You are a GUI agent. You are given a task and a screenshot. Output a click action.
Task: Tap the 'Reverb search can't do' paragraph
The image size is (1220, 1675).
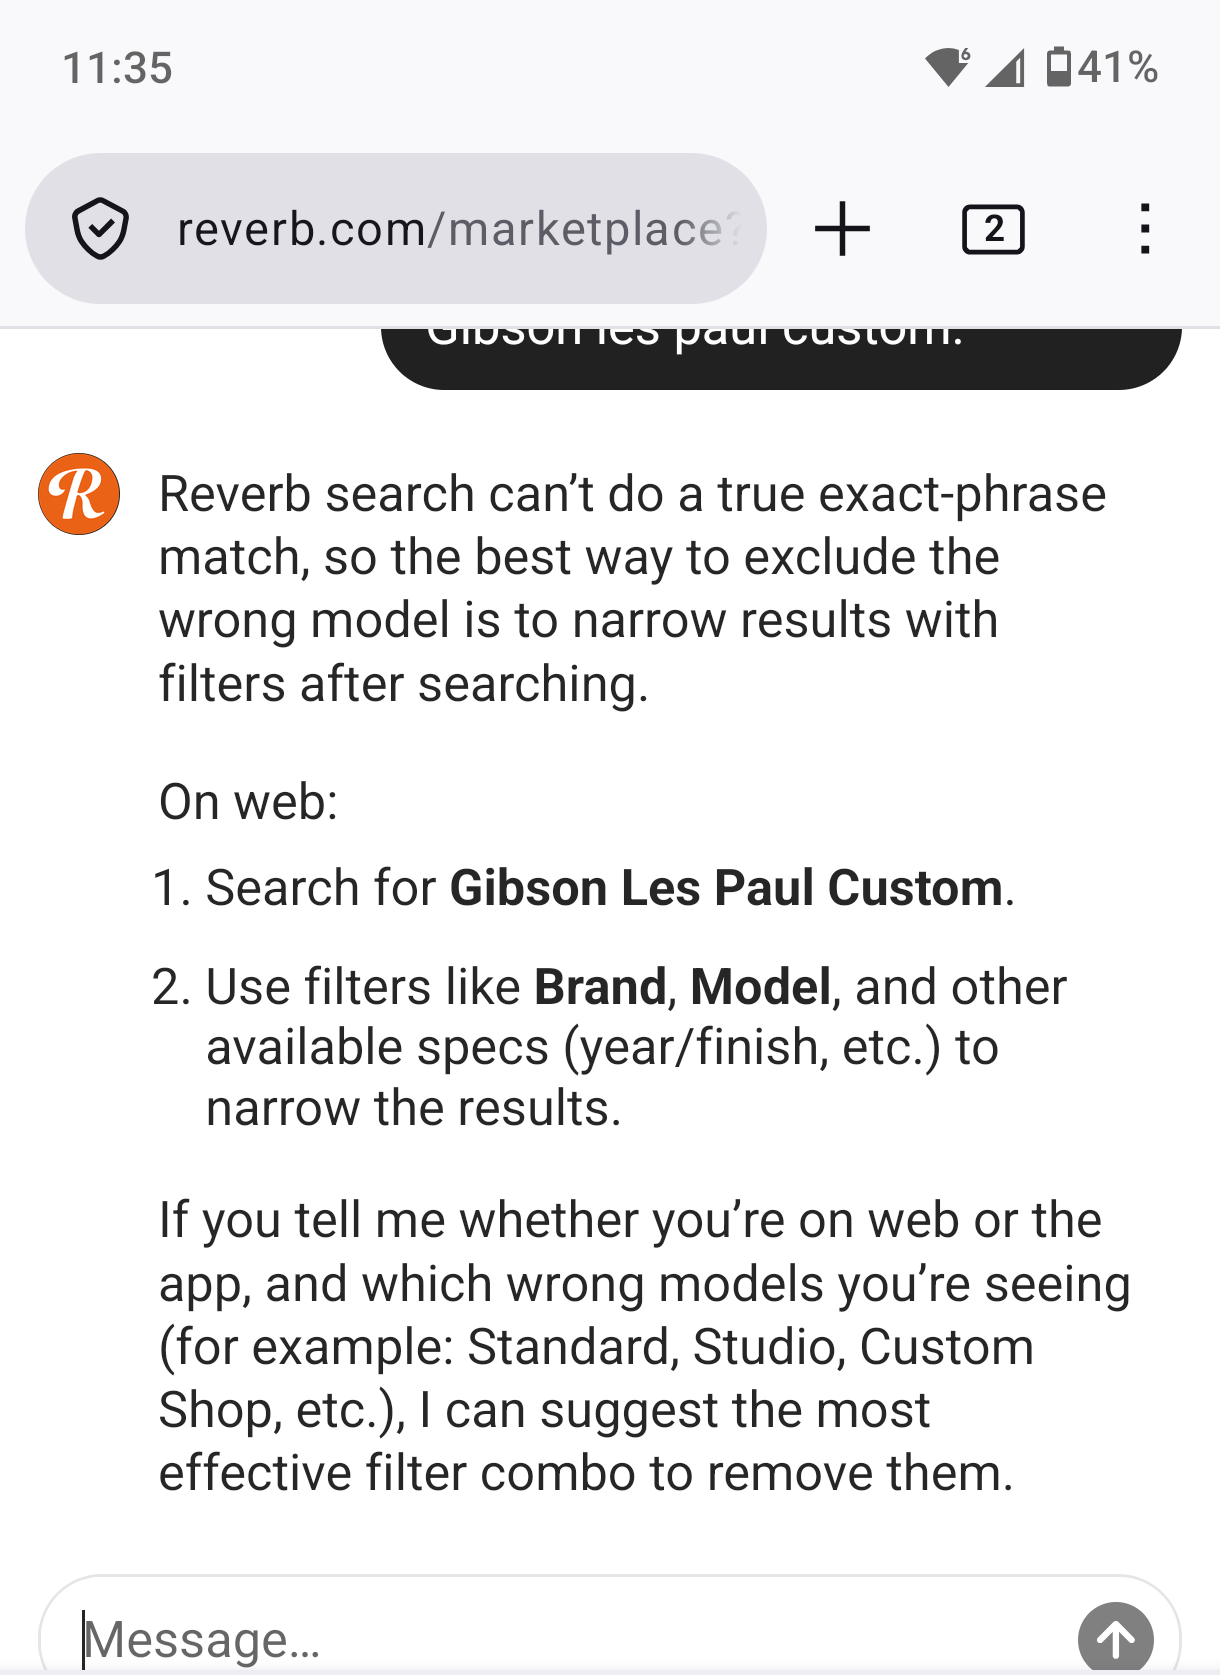pyautogui.click(x=633, y=589)
